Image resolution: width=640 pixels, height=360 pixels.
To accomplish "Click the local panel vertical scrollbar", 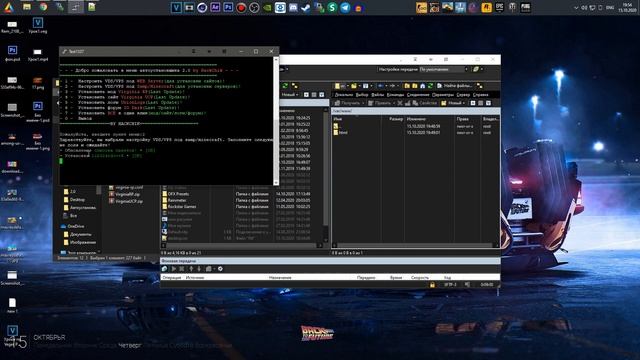I will (x=326, y=176).
